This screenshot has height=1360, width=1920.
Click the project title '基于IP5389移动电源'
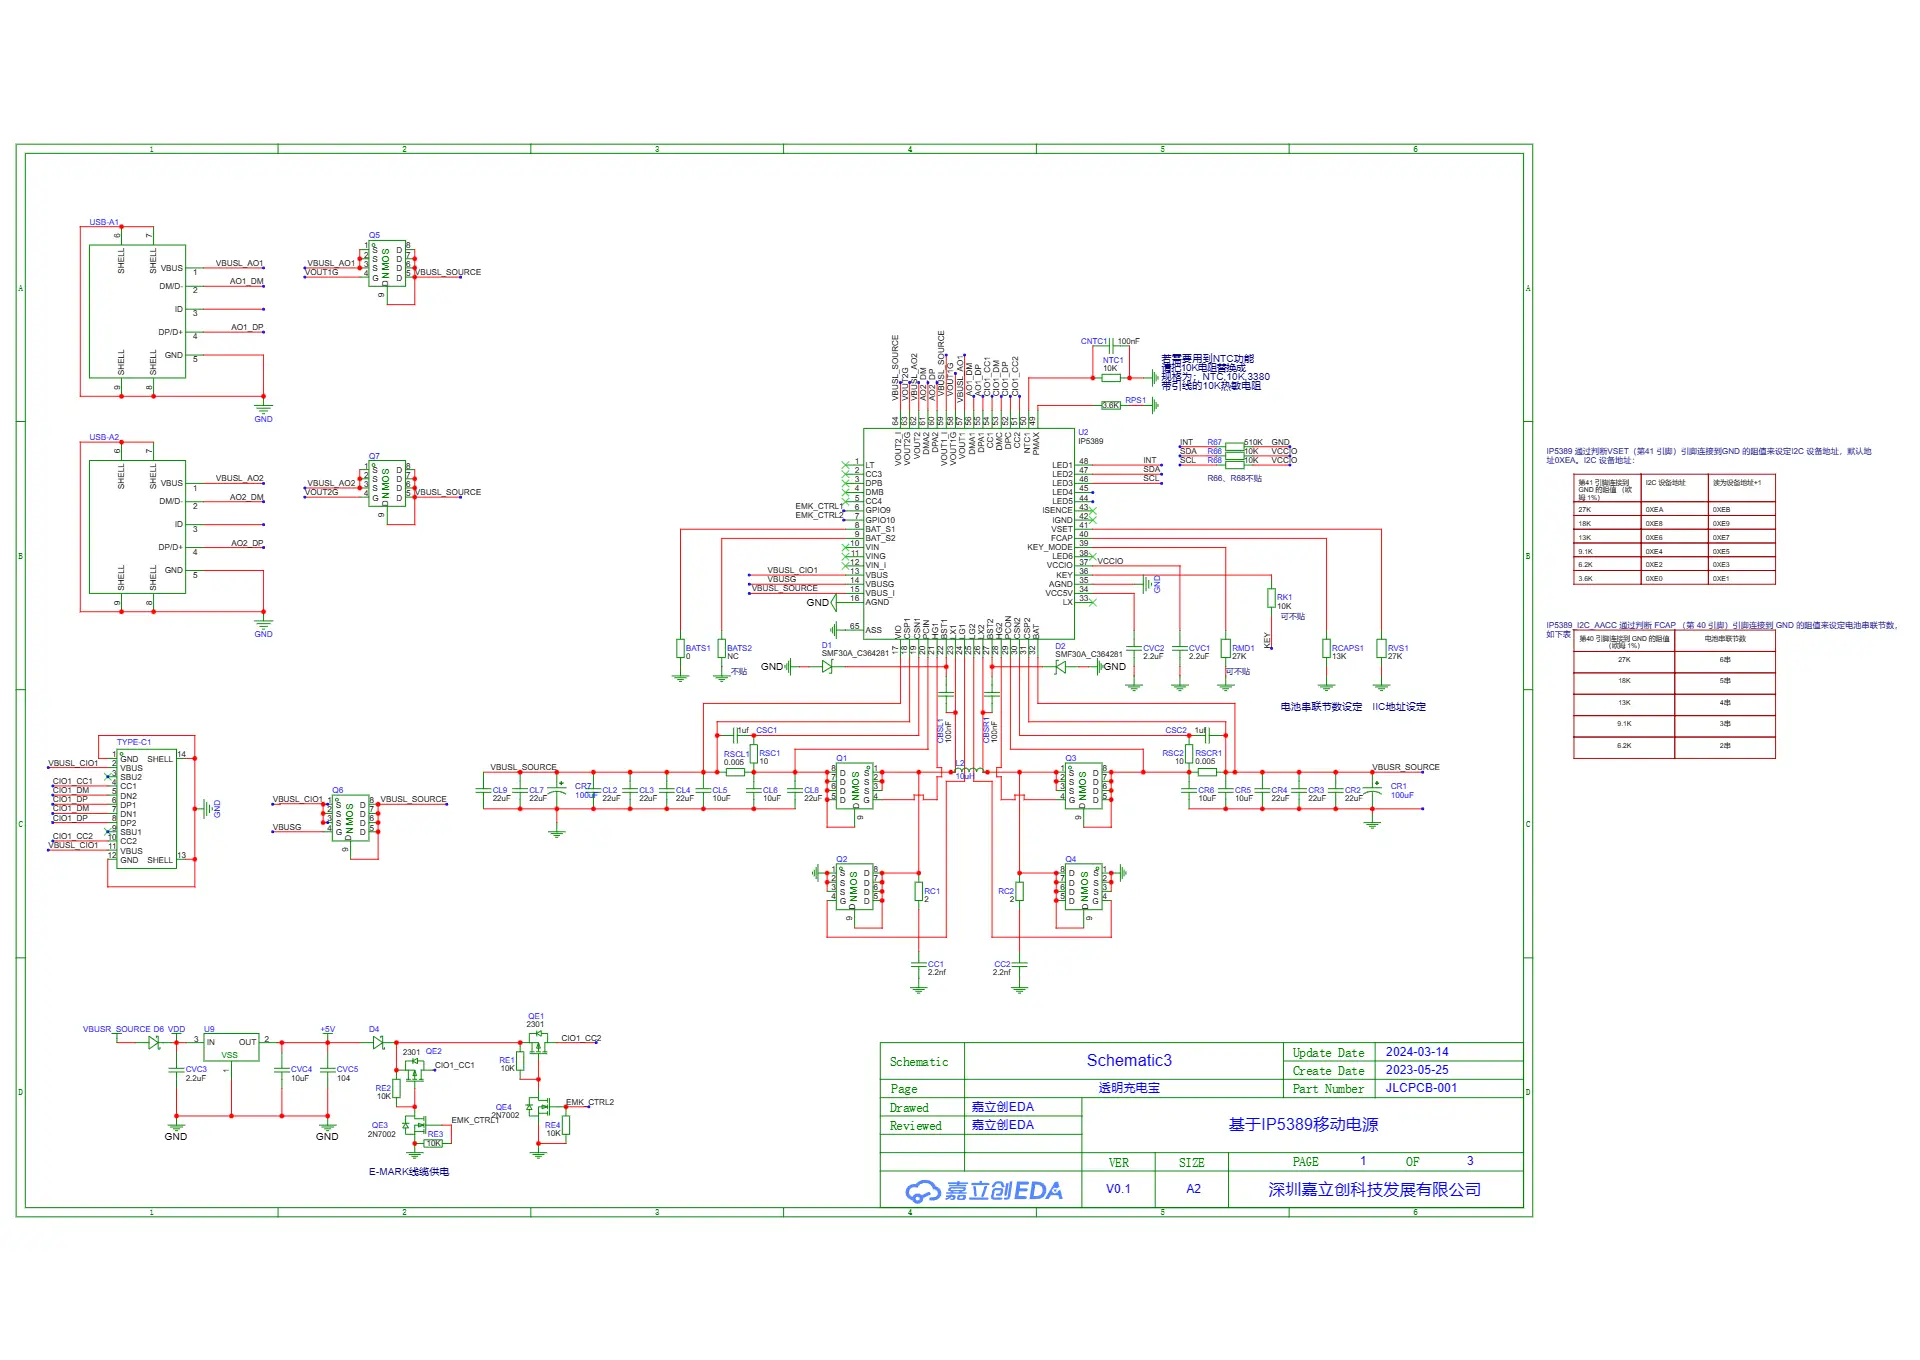click(x=1303, y=1125)
